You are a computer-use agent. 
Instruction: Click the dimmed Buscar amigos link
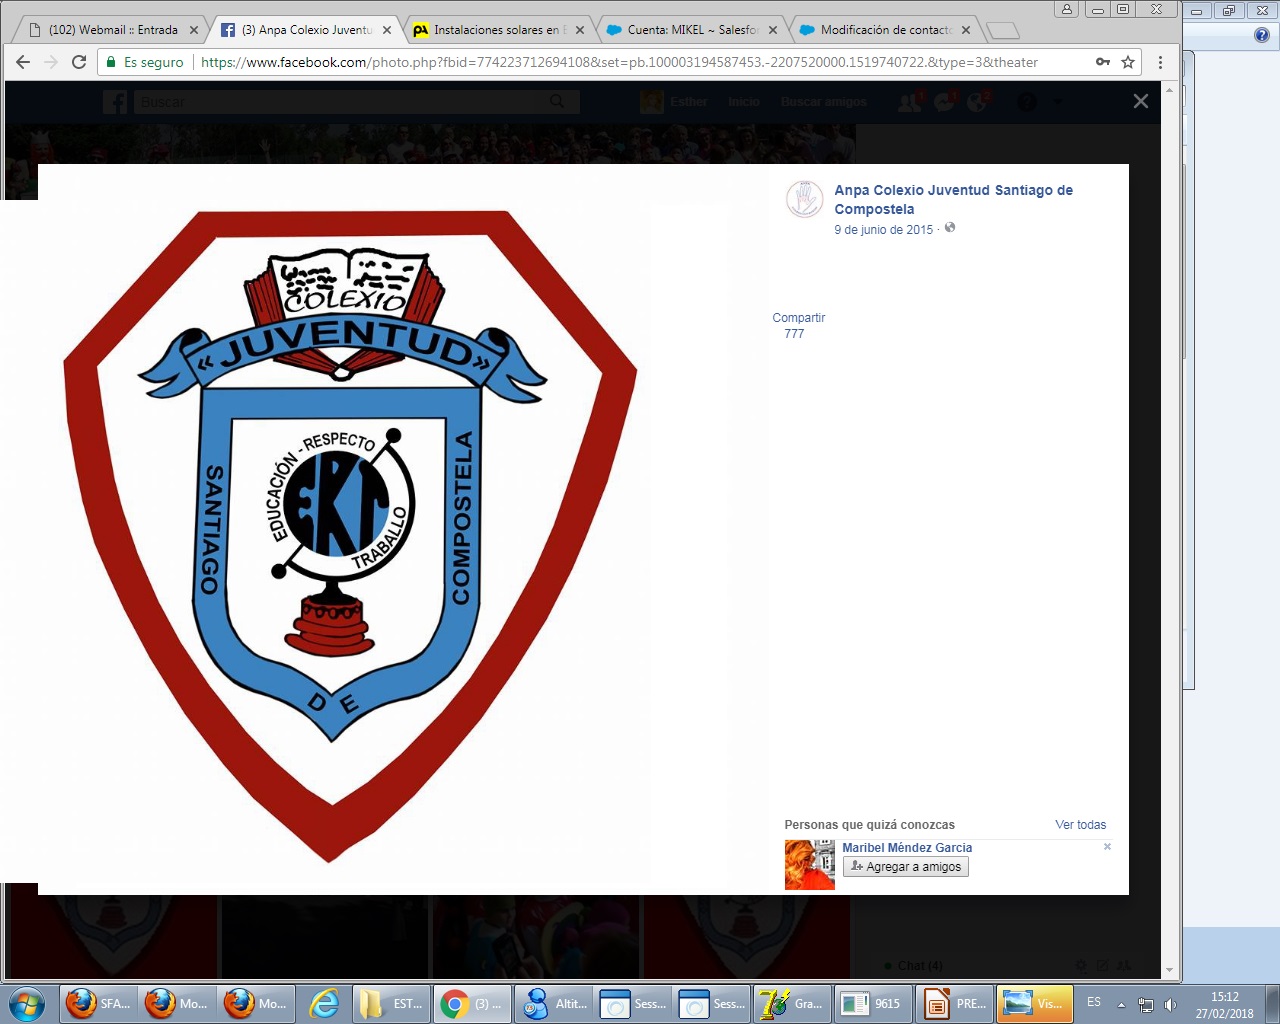pos(824,102)
